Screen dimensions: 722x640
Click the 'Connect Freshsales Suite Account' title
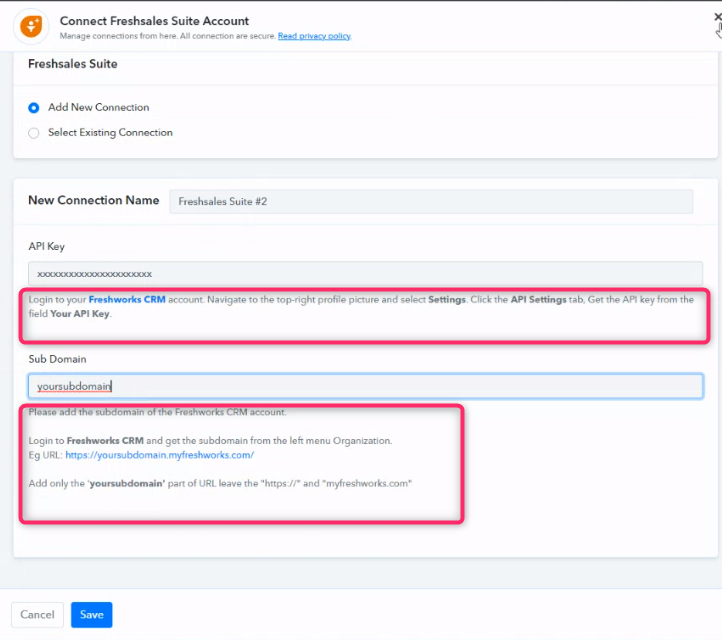(154, 21)
